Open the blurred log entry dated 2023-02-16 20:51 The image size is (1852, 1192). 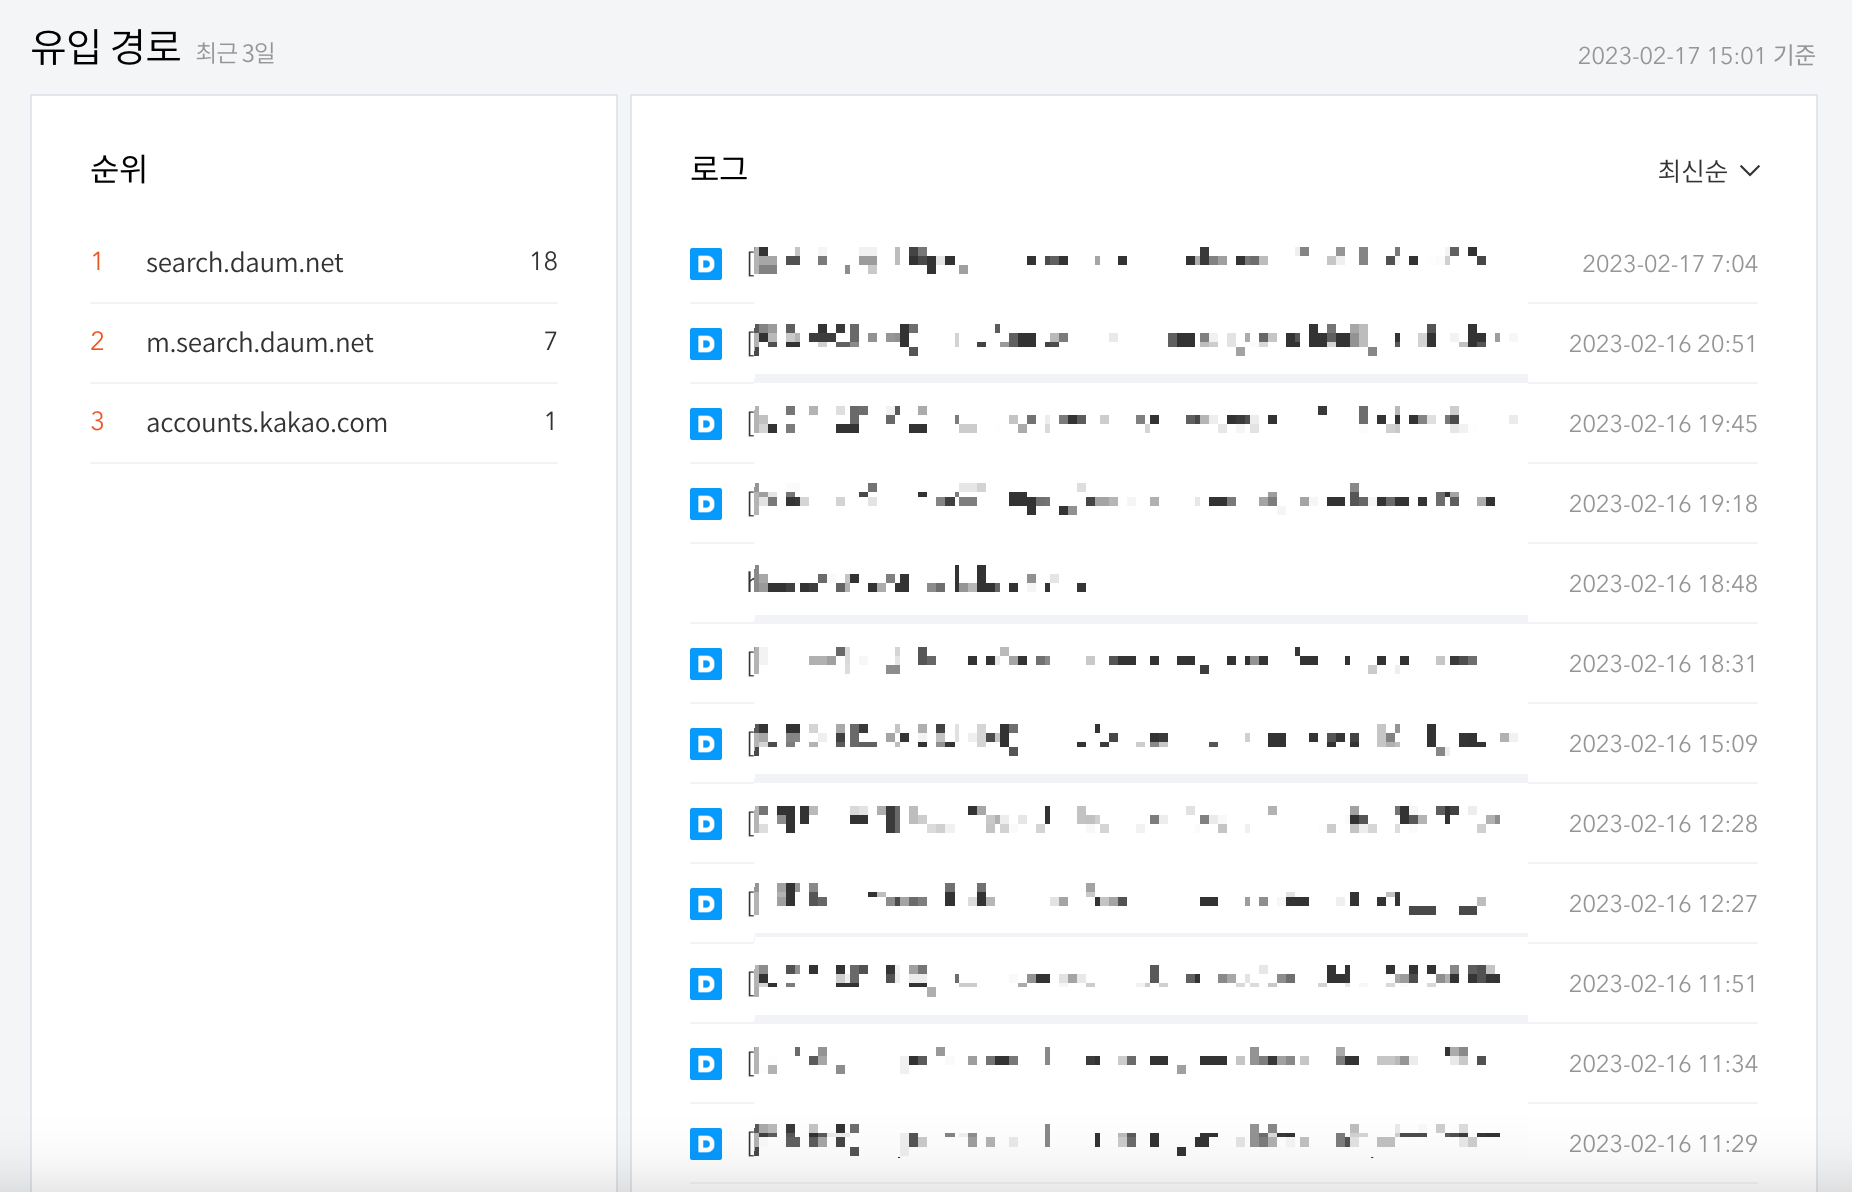click(1133, 341)
